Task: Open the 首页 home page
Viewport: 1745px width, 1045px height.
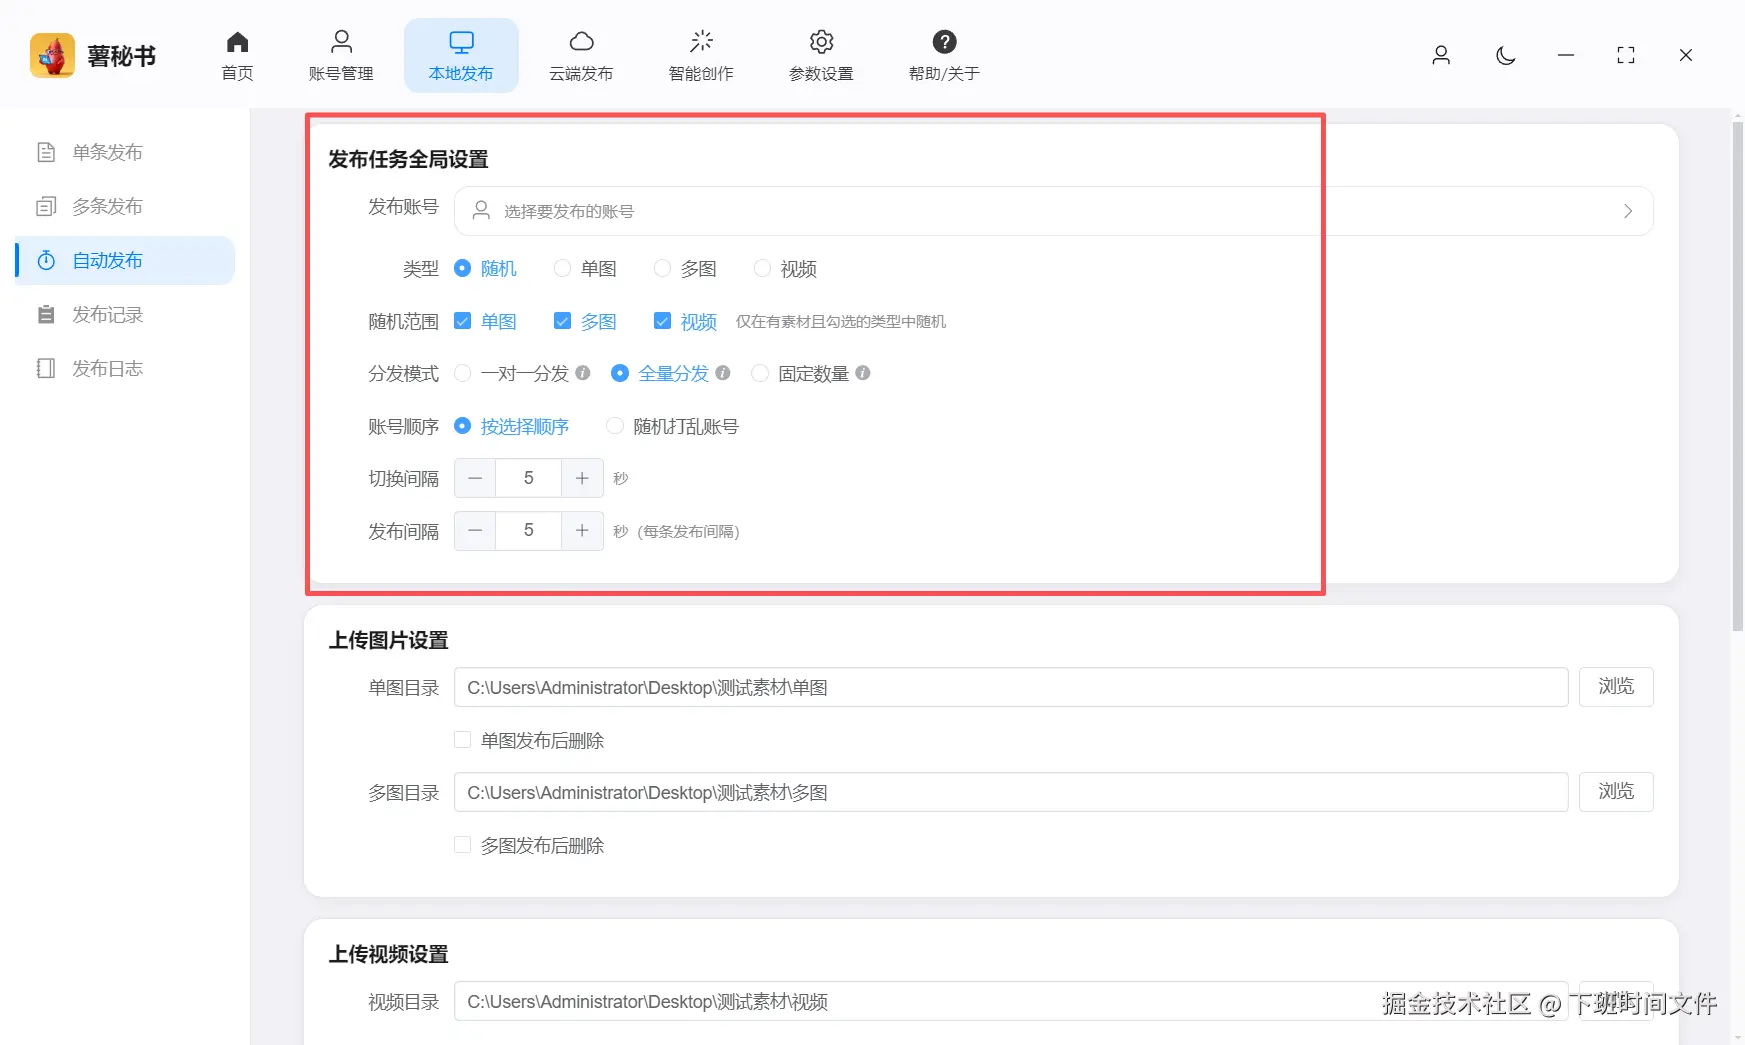Action: point(237,55)
